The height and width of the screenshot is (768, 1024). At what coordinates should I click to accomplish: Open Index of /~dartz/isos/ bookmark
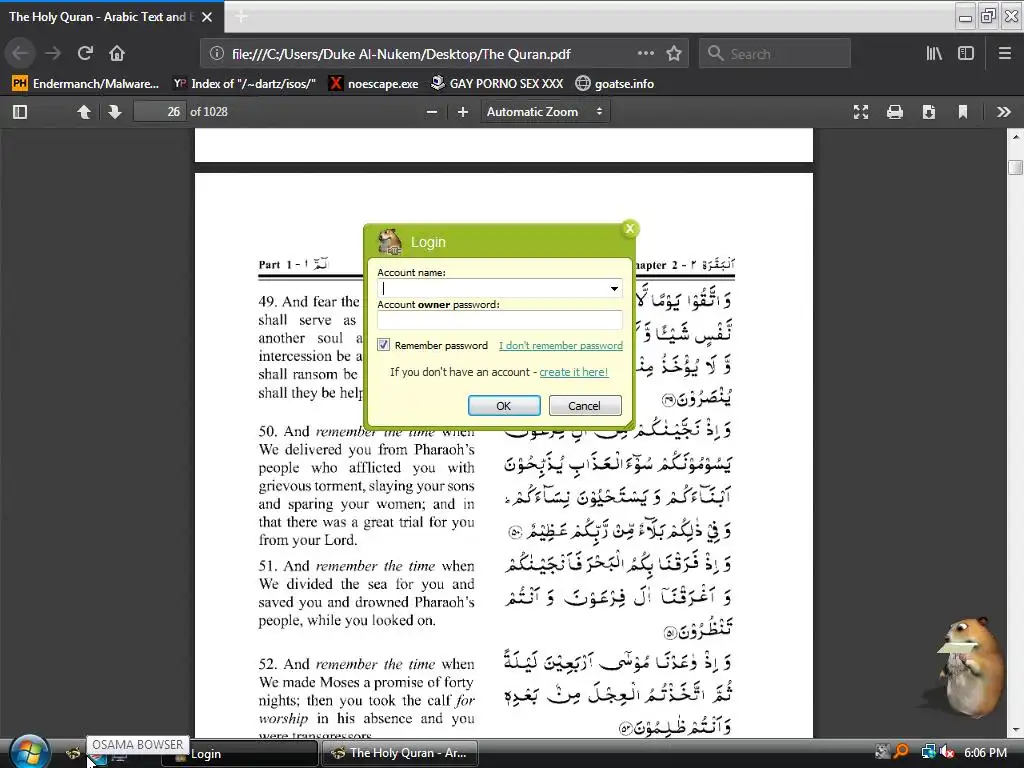coord(244,84)
